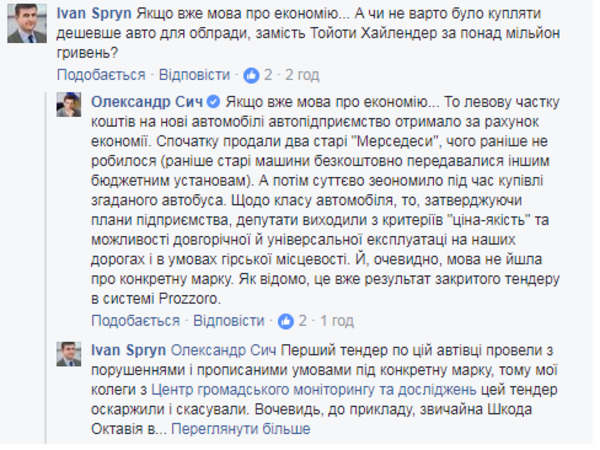
Task: Open the '1 год' timestamp on Сич's reply
Action: [x=337, y=321]
